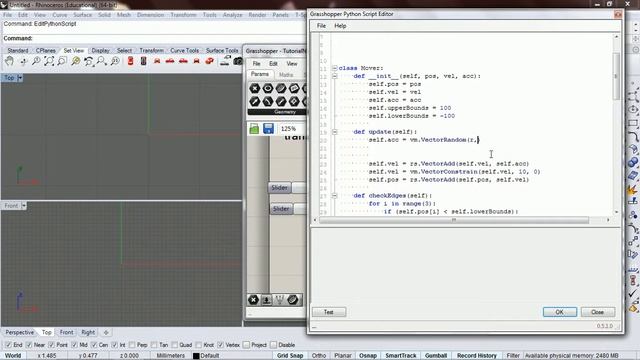Select the Pan hand tool in Rhino toolbar

point(9,62)
